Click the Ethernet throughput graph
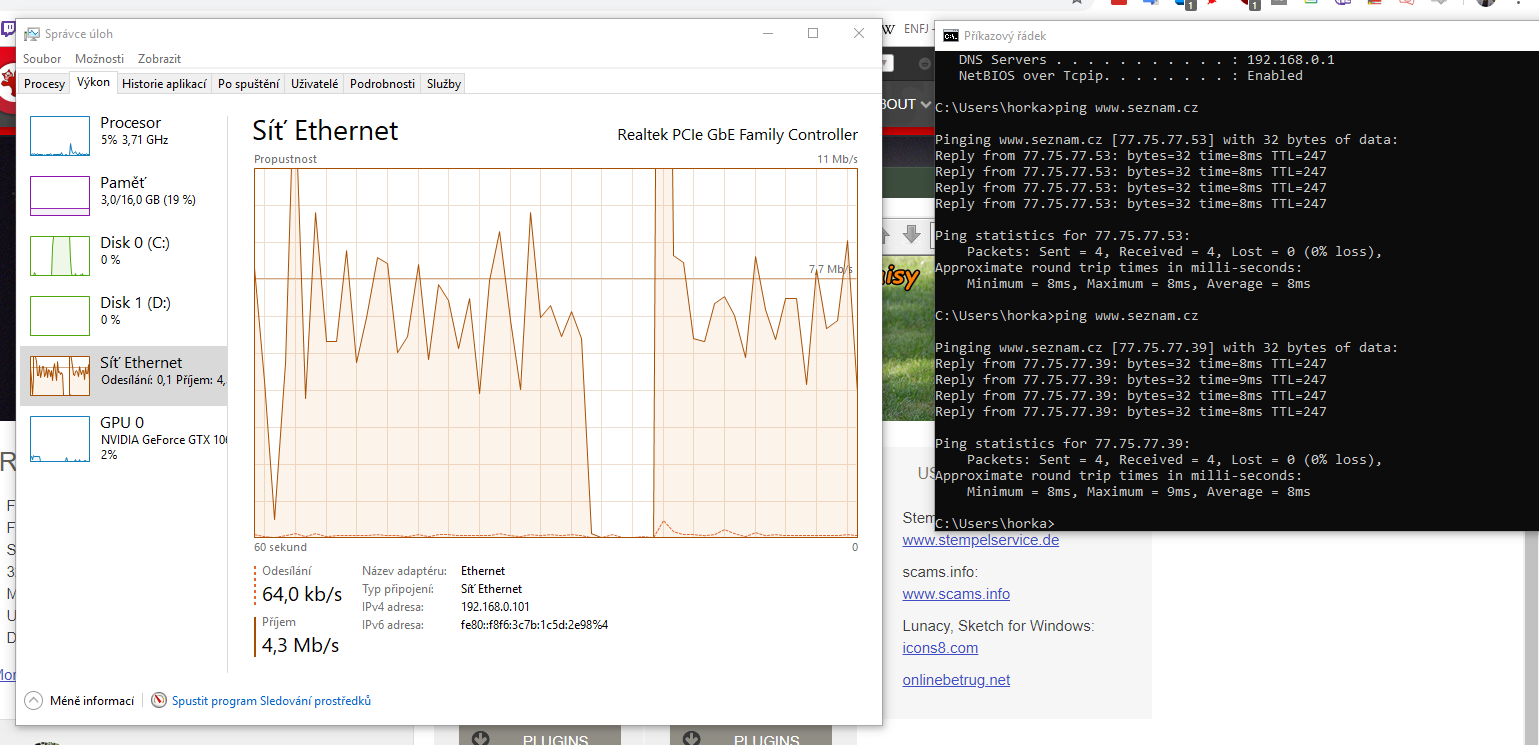Viewport: 1539px width, 745px height. click(x=556, y=353)
